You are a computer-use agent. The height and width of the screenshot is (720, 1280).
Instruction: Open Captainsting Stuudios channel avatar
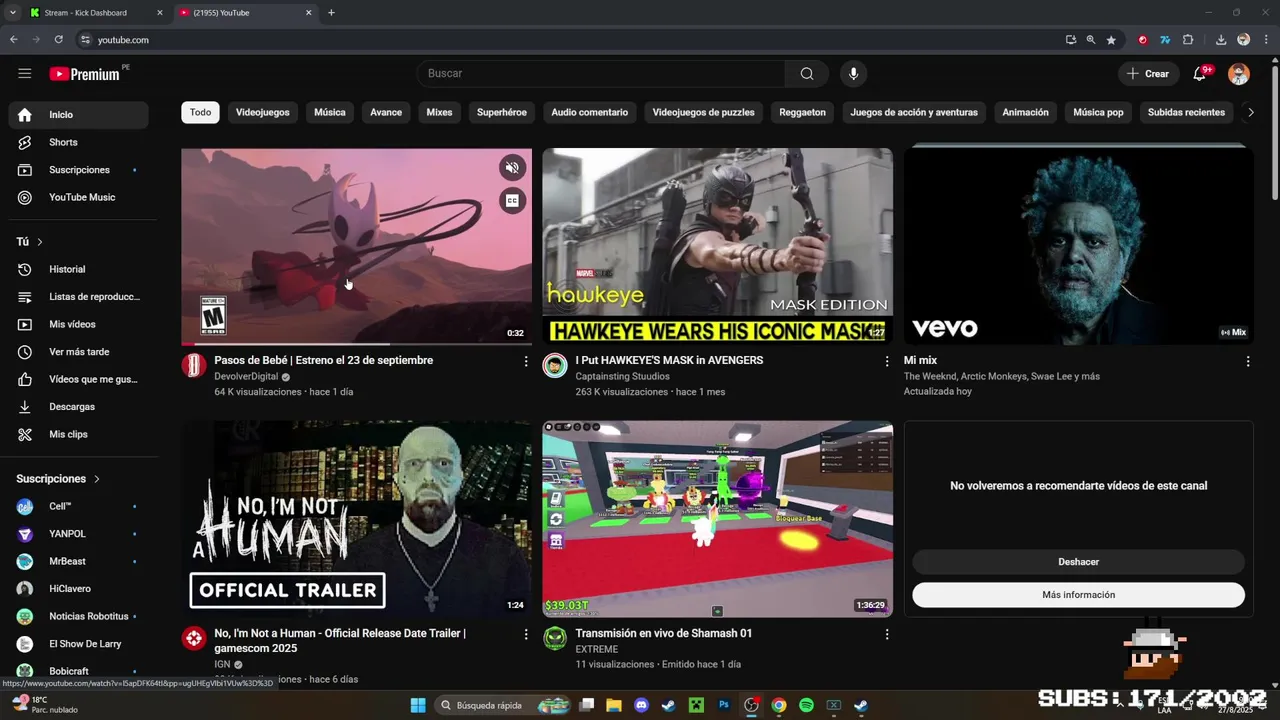tap(555, 365)
